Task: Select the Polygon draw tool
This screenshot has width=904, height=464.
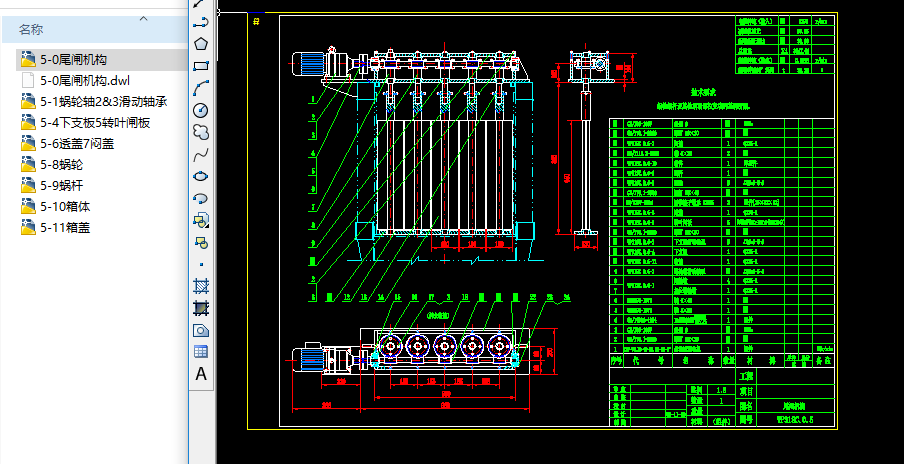Action: click(201, 43)
